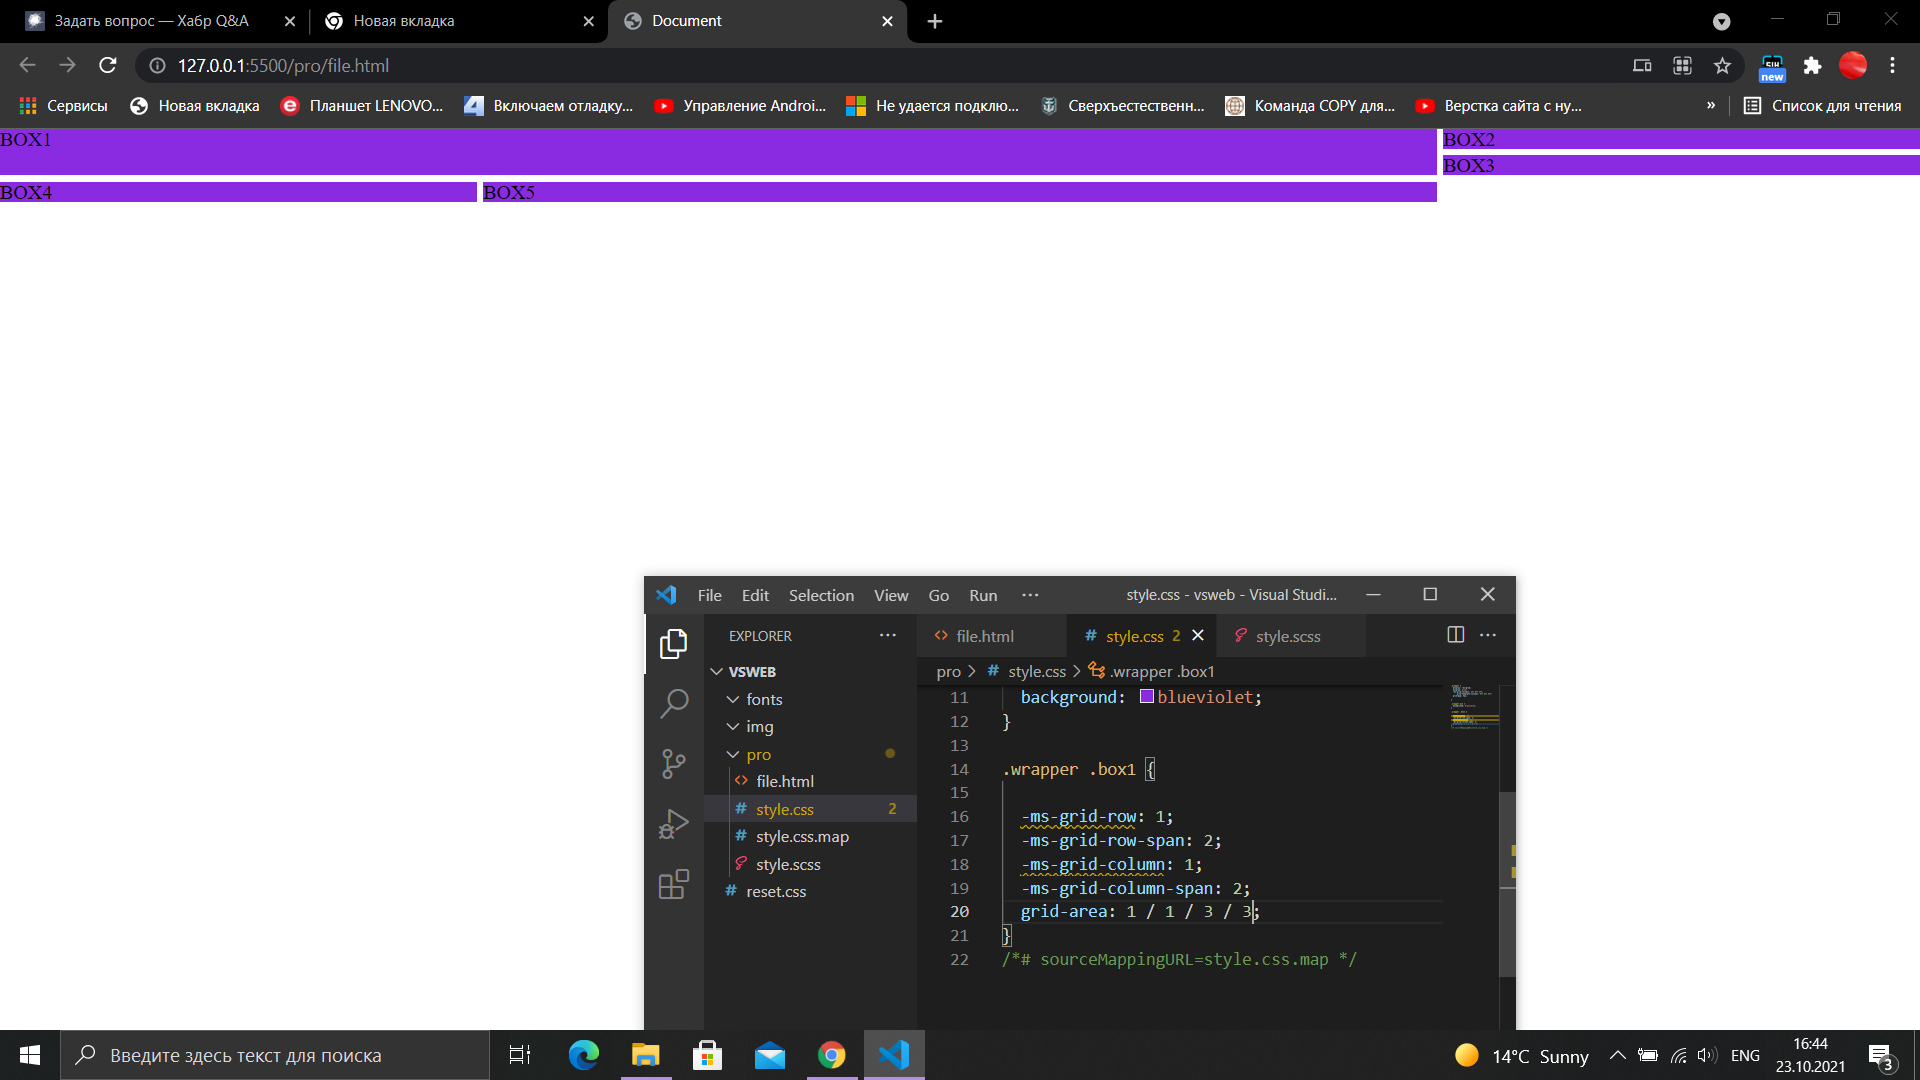Open Планшет LENOVO bookmark

click(x=362, y=105)
